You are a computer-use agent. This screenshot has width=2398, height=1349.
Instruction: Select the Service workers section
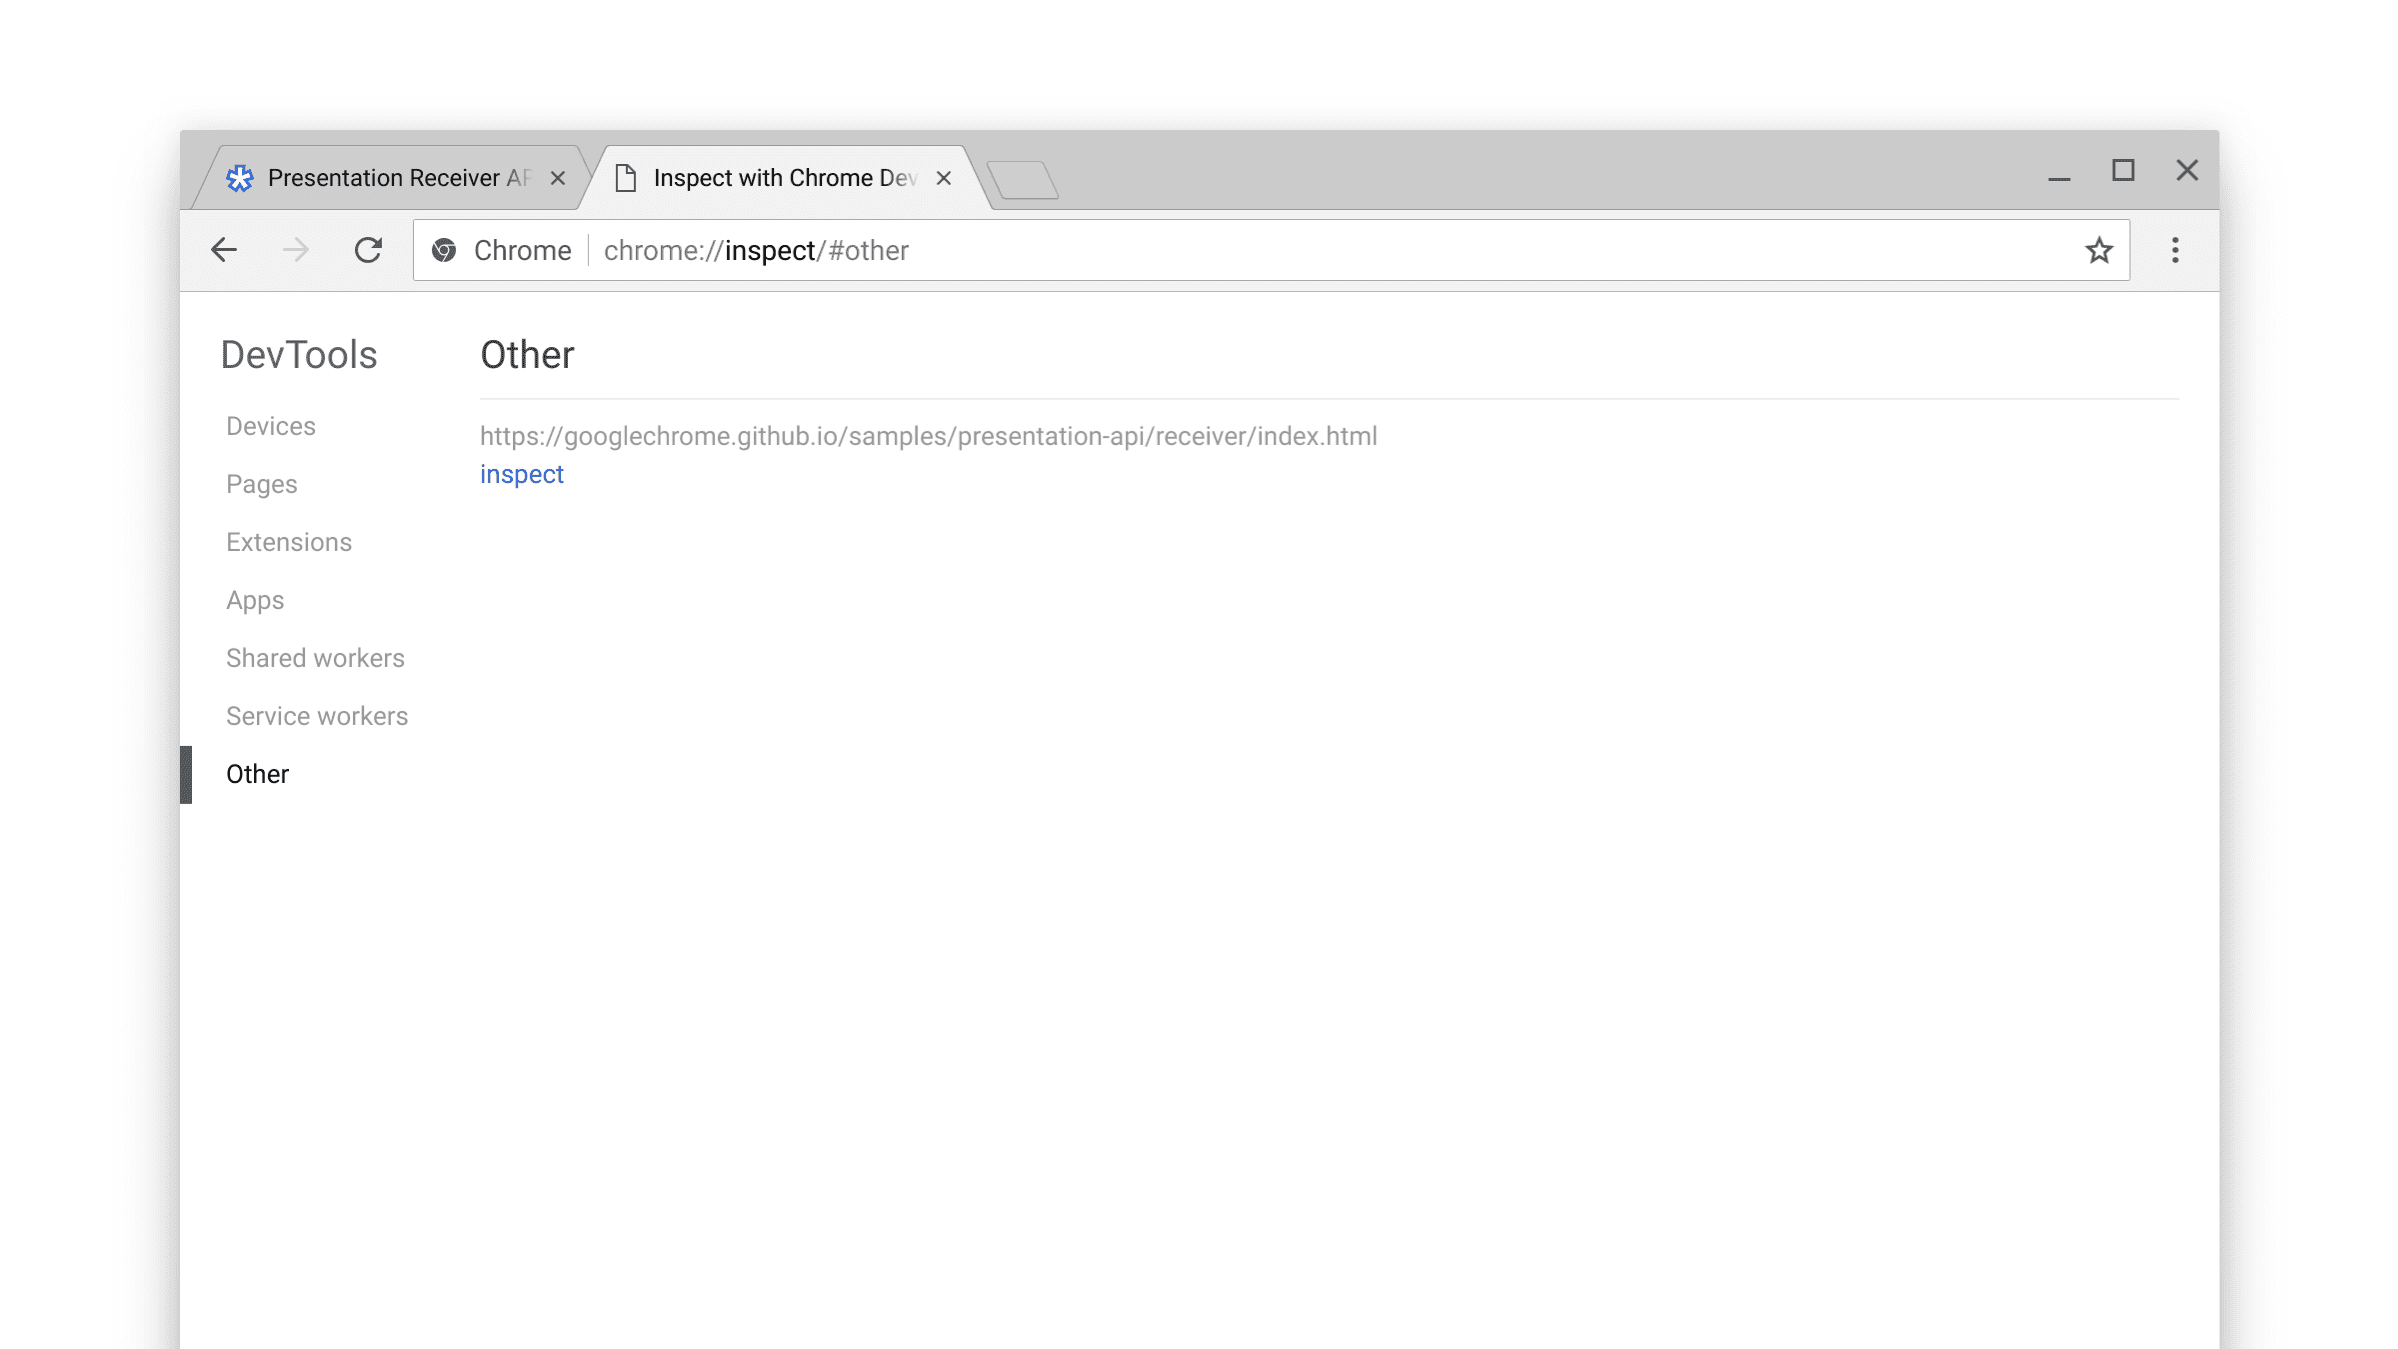click(x=316, y=717)
